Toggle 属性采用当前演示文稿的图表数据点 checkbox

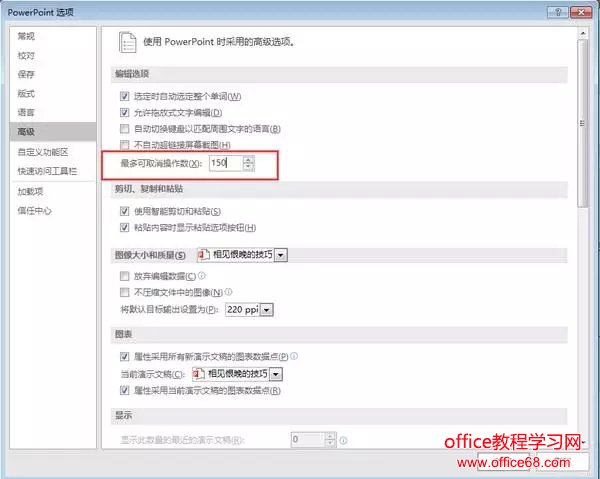[x=124, y=391]
